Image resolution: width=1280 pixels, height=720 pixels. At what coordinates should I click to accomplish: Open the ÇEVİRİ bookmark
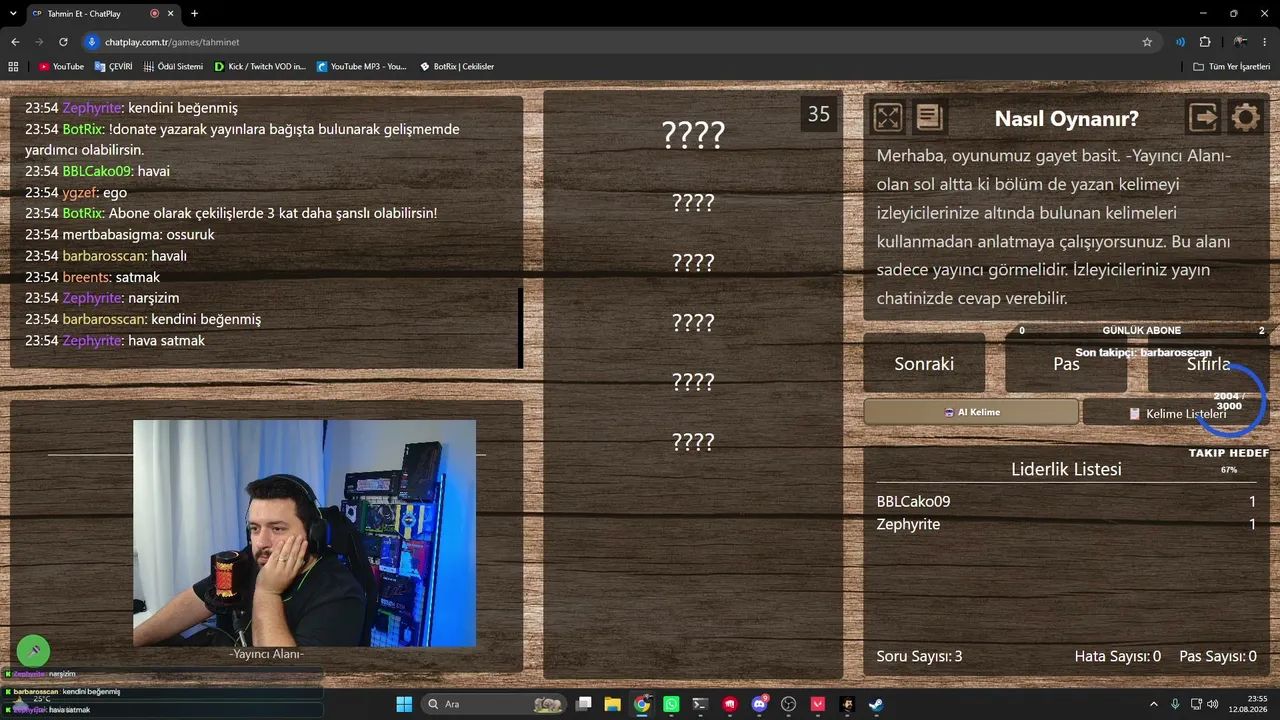pyautogui.click(x=113, y=66)
